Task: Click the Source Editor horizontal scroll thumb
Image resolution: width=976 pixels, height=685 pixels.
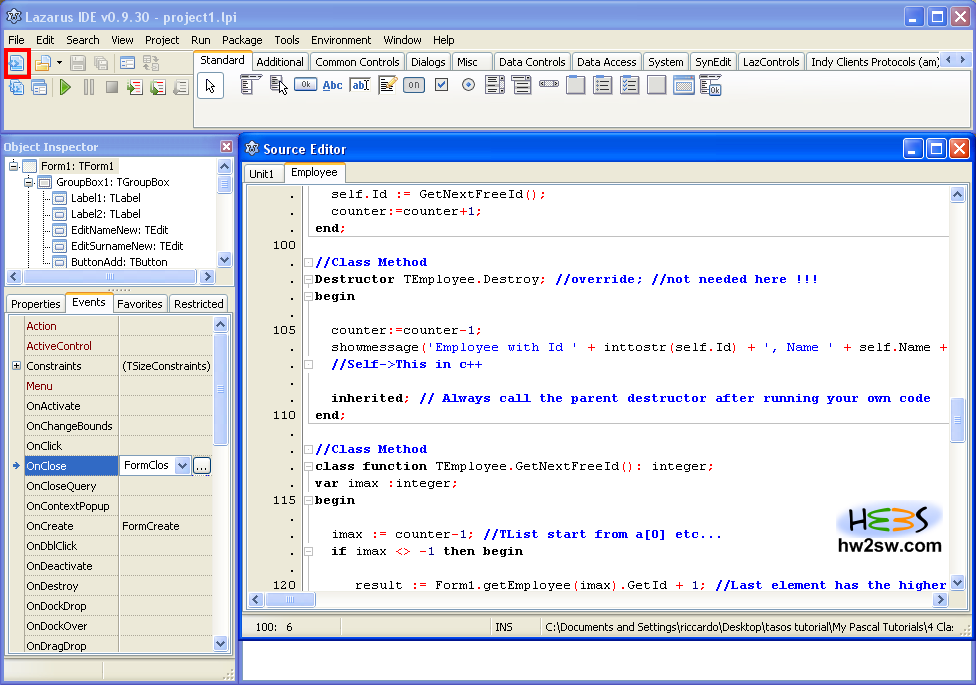Action: [290, 599]
